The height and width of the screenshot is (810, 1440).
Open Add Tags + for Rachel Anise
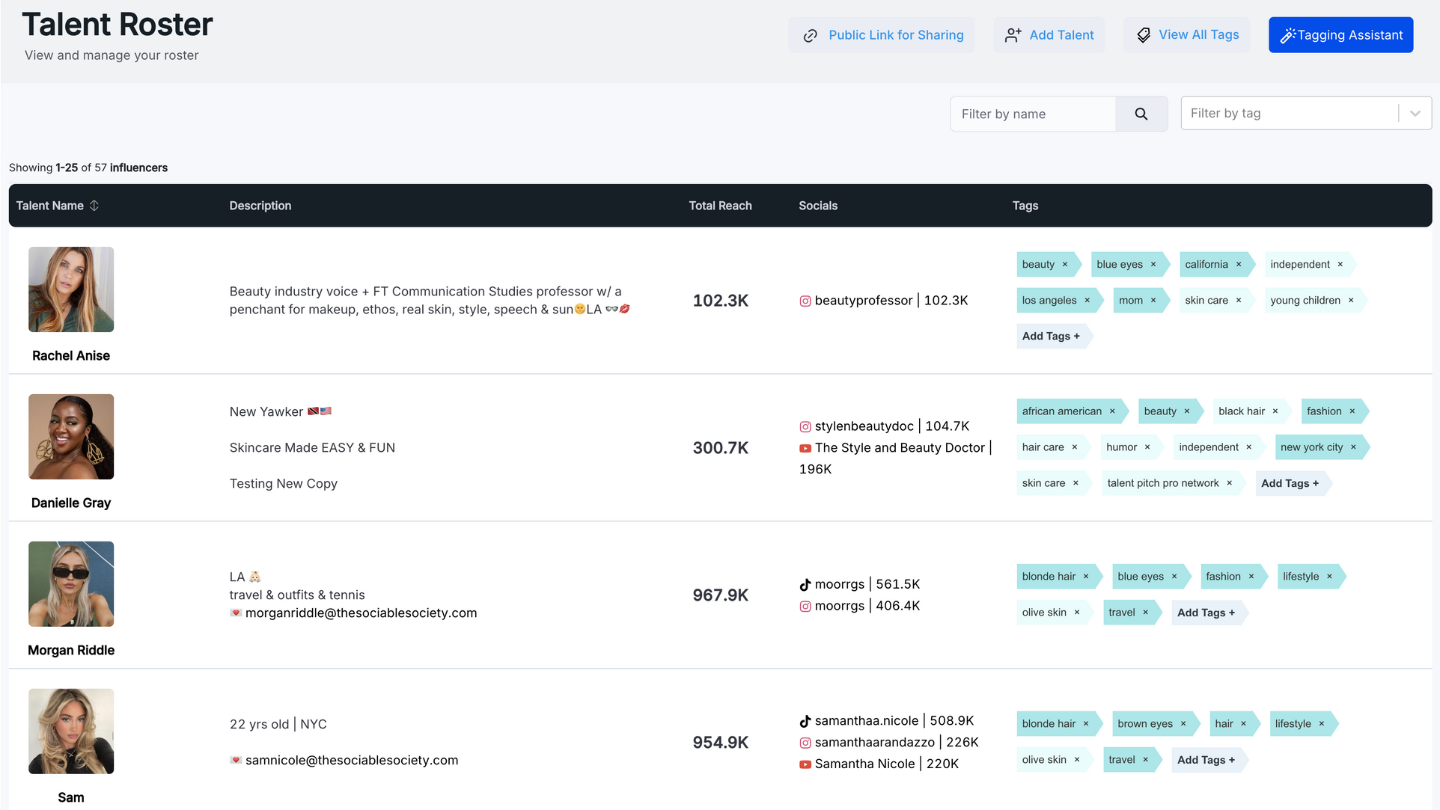click(x=1051, y=337)
